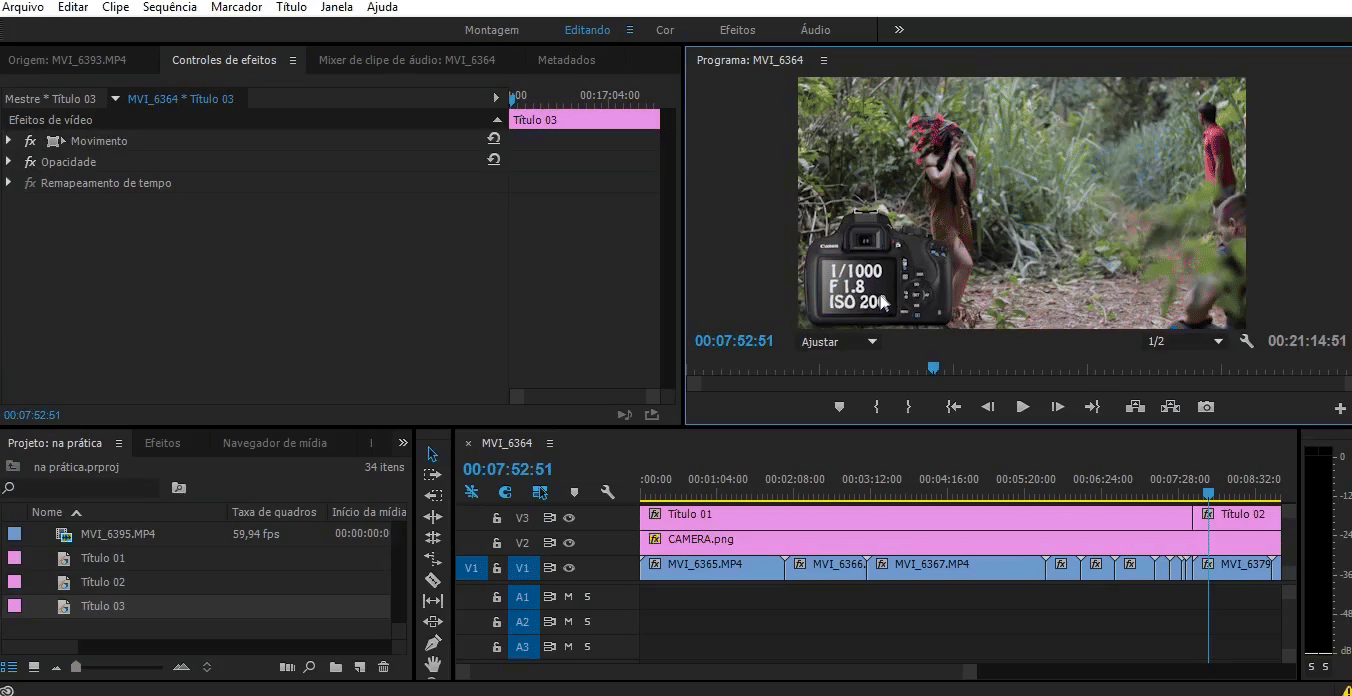Screen dimensions: 1352x696
Task: Click the New Bin folder icon
Action: pos(336,667)
